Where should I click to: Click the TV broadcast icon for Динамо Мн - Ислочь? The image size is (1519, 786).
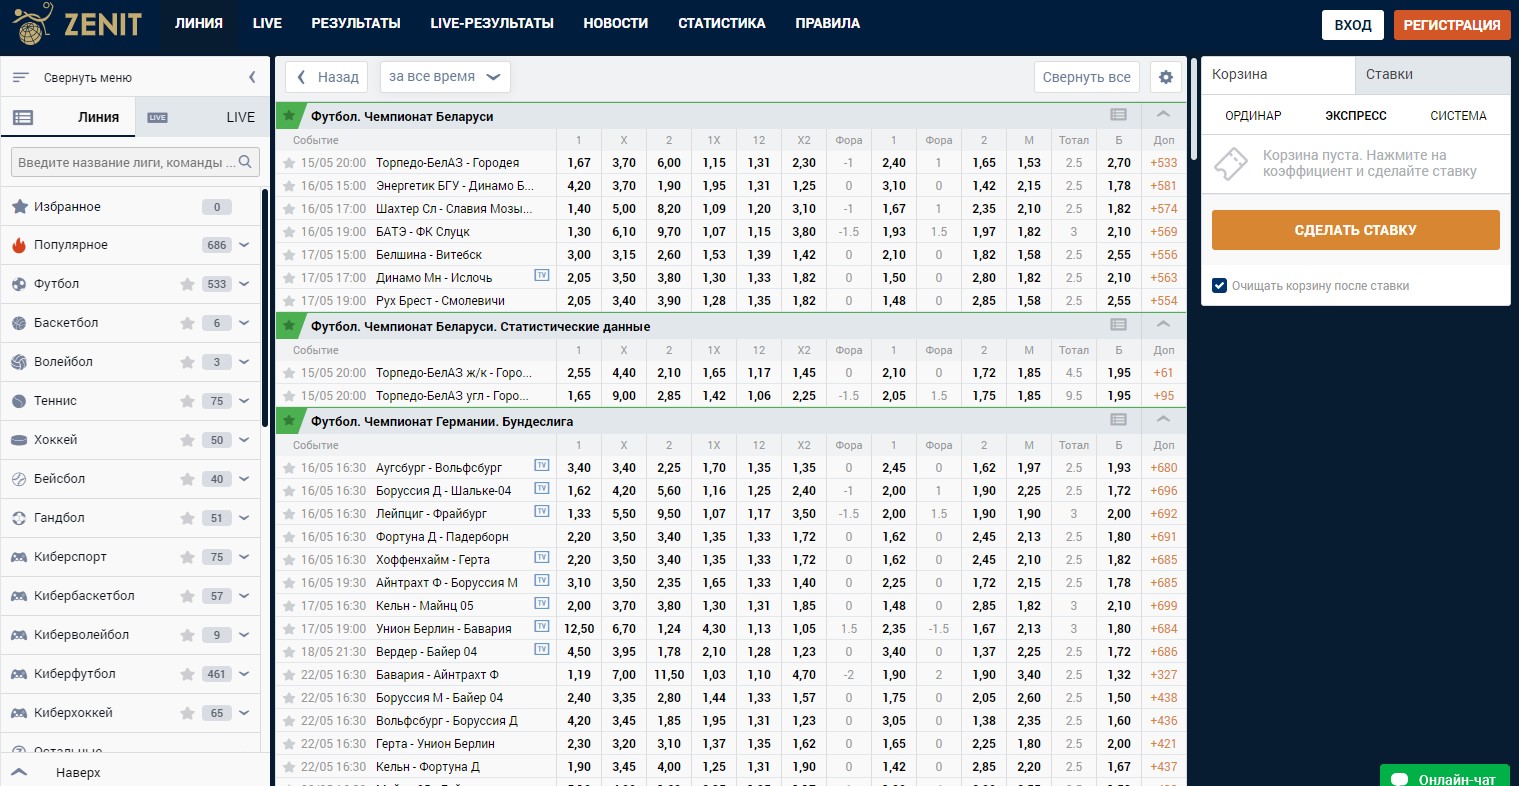pyautogui.click(x=542, y=276)
